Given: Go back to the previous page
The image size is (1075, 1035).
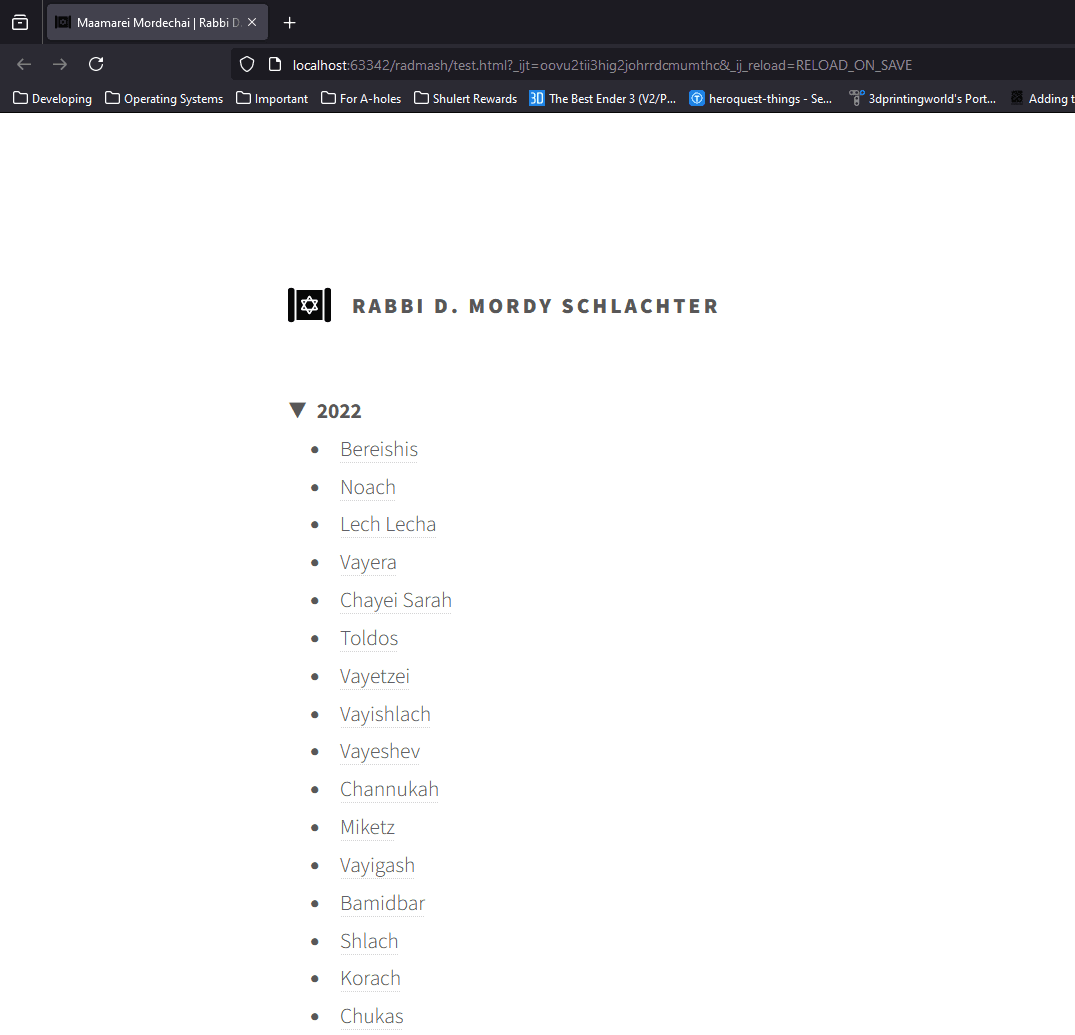Looking at the screenshot, I should tap(24, 64).
